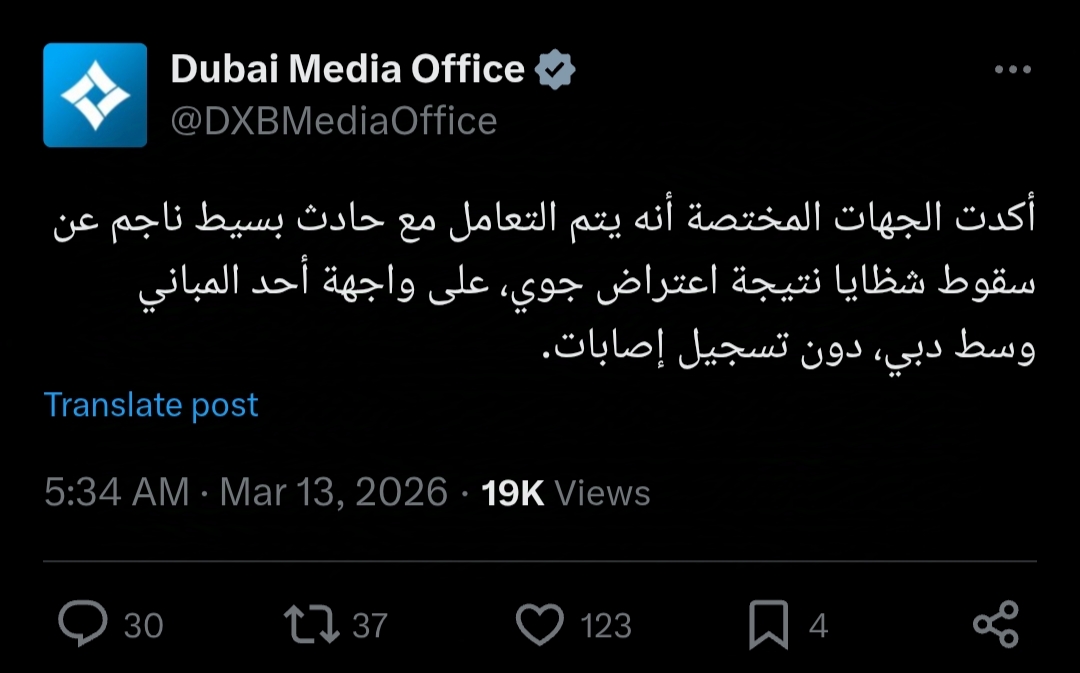Share the post via share icon
Image resolution: width=1080 pixels, height=673 pixels.
[x=995, y=624]
